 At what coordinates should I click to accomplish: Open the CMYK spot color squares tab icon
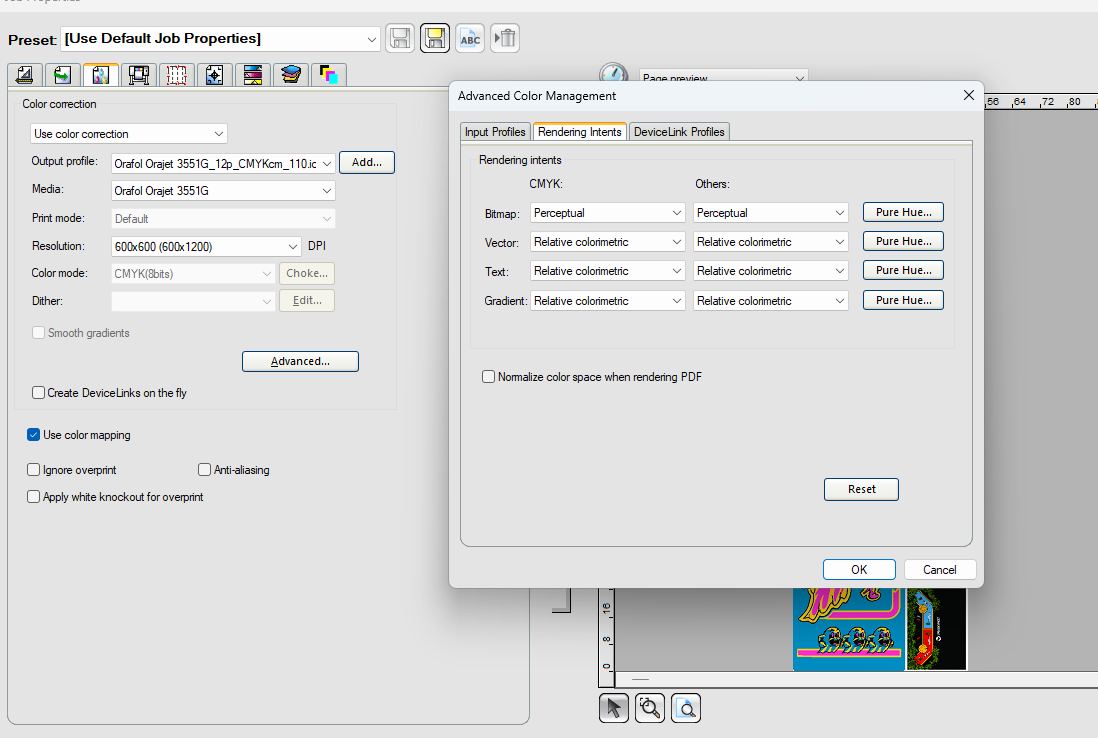[328, 74]
